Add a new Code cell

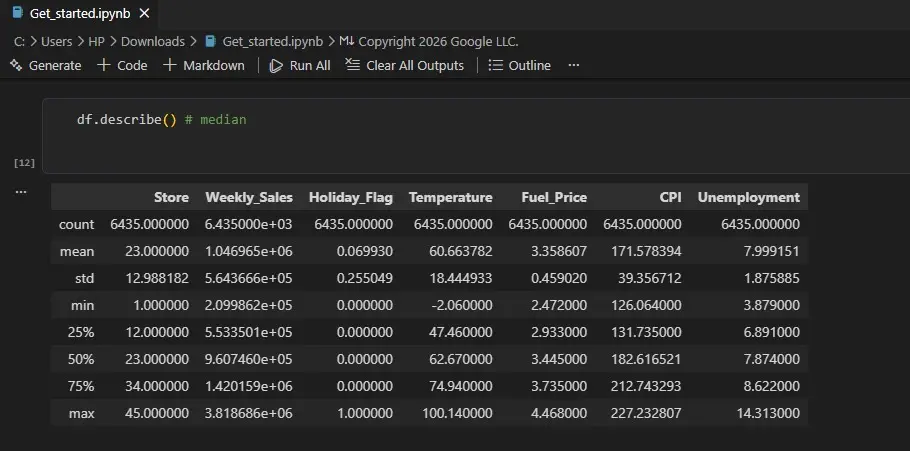[122, 65]
